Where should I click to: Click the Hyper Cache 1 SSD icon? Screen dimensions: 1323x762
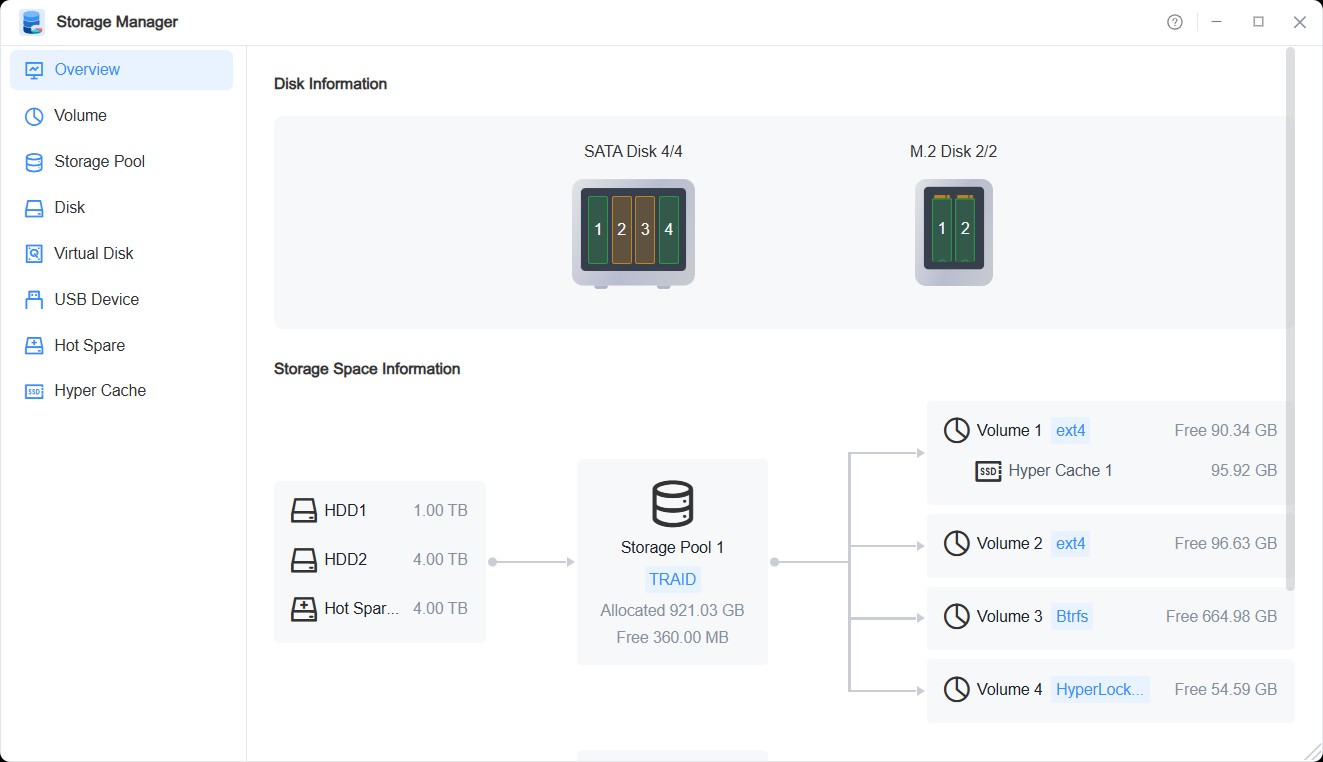[x=988, y=470]
